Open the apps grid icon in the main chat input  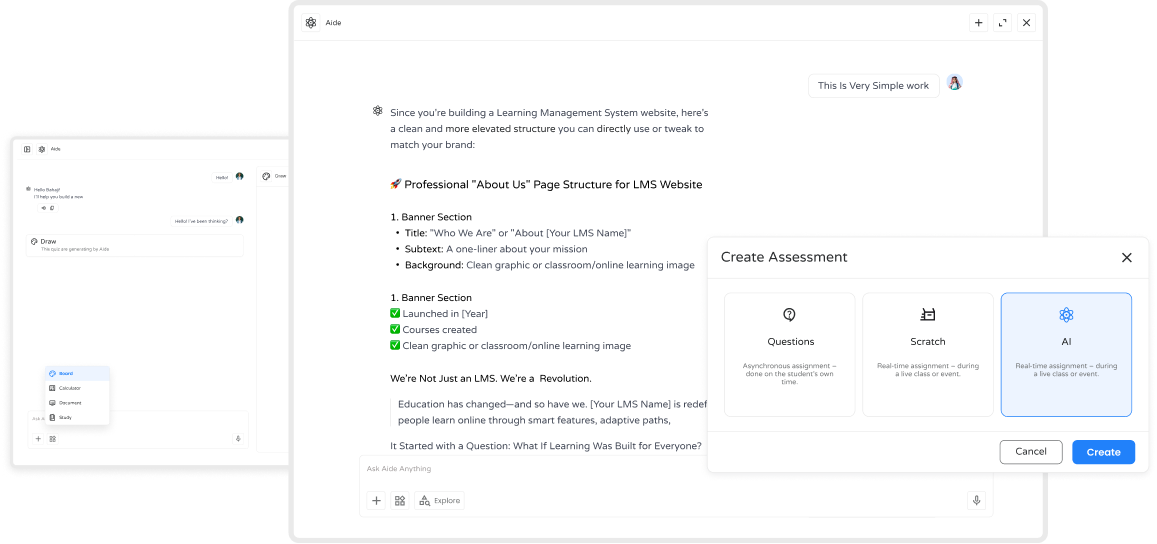point(400,500)
